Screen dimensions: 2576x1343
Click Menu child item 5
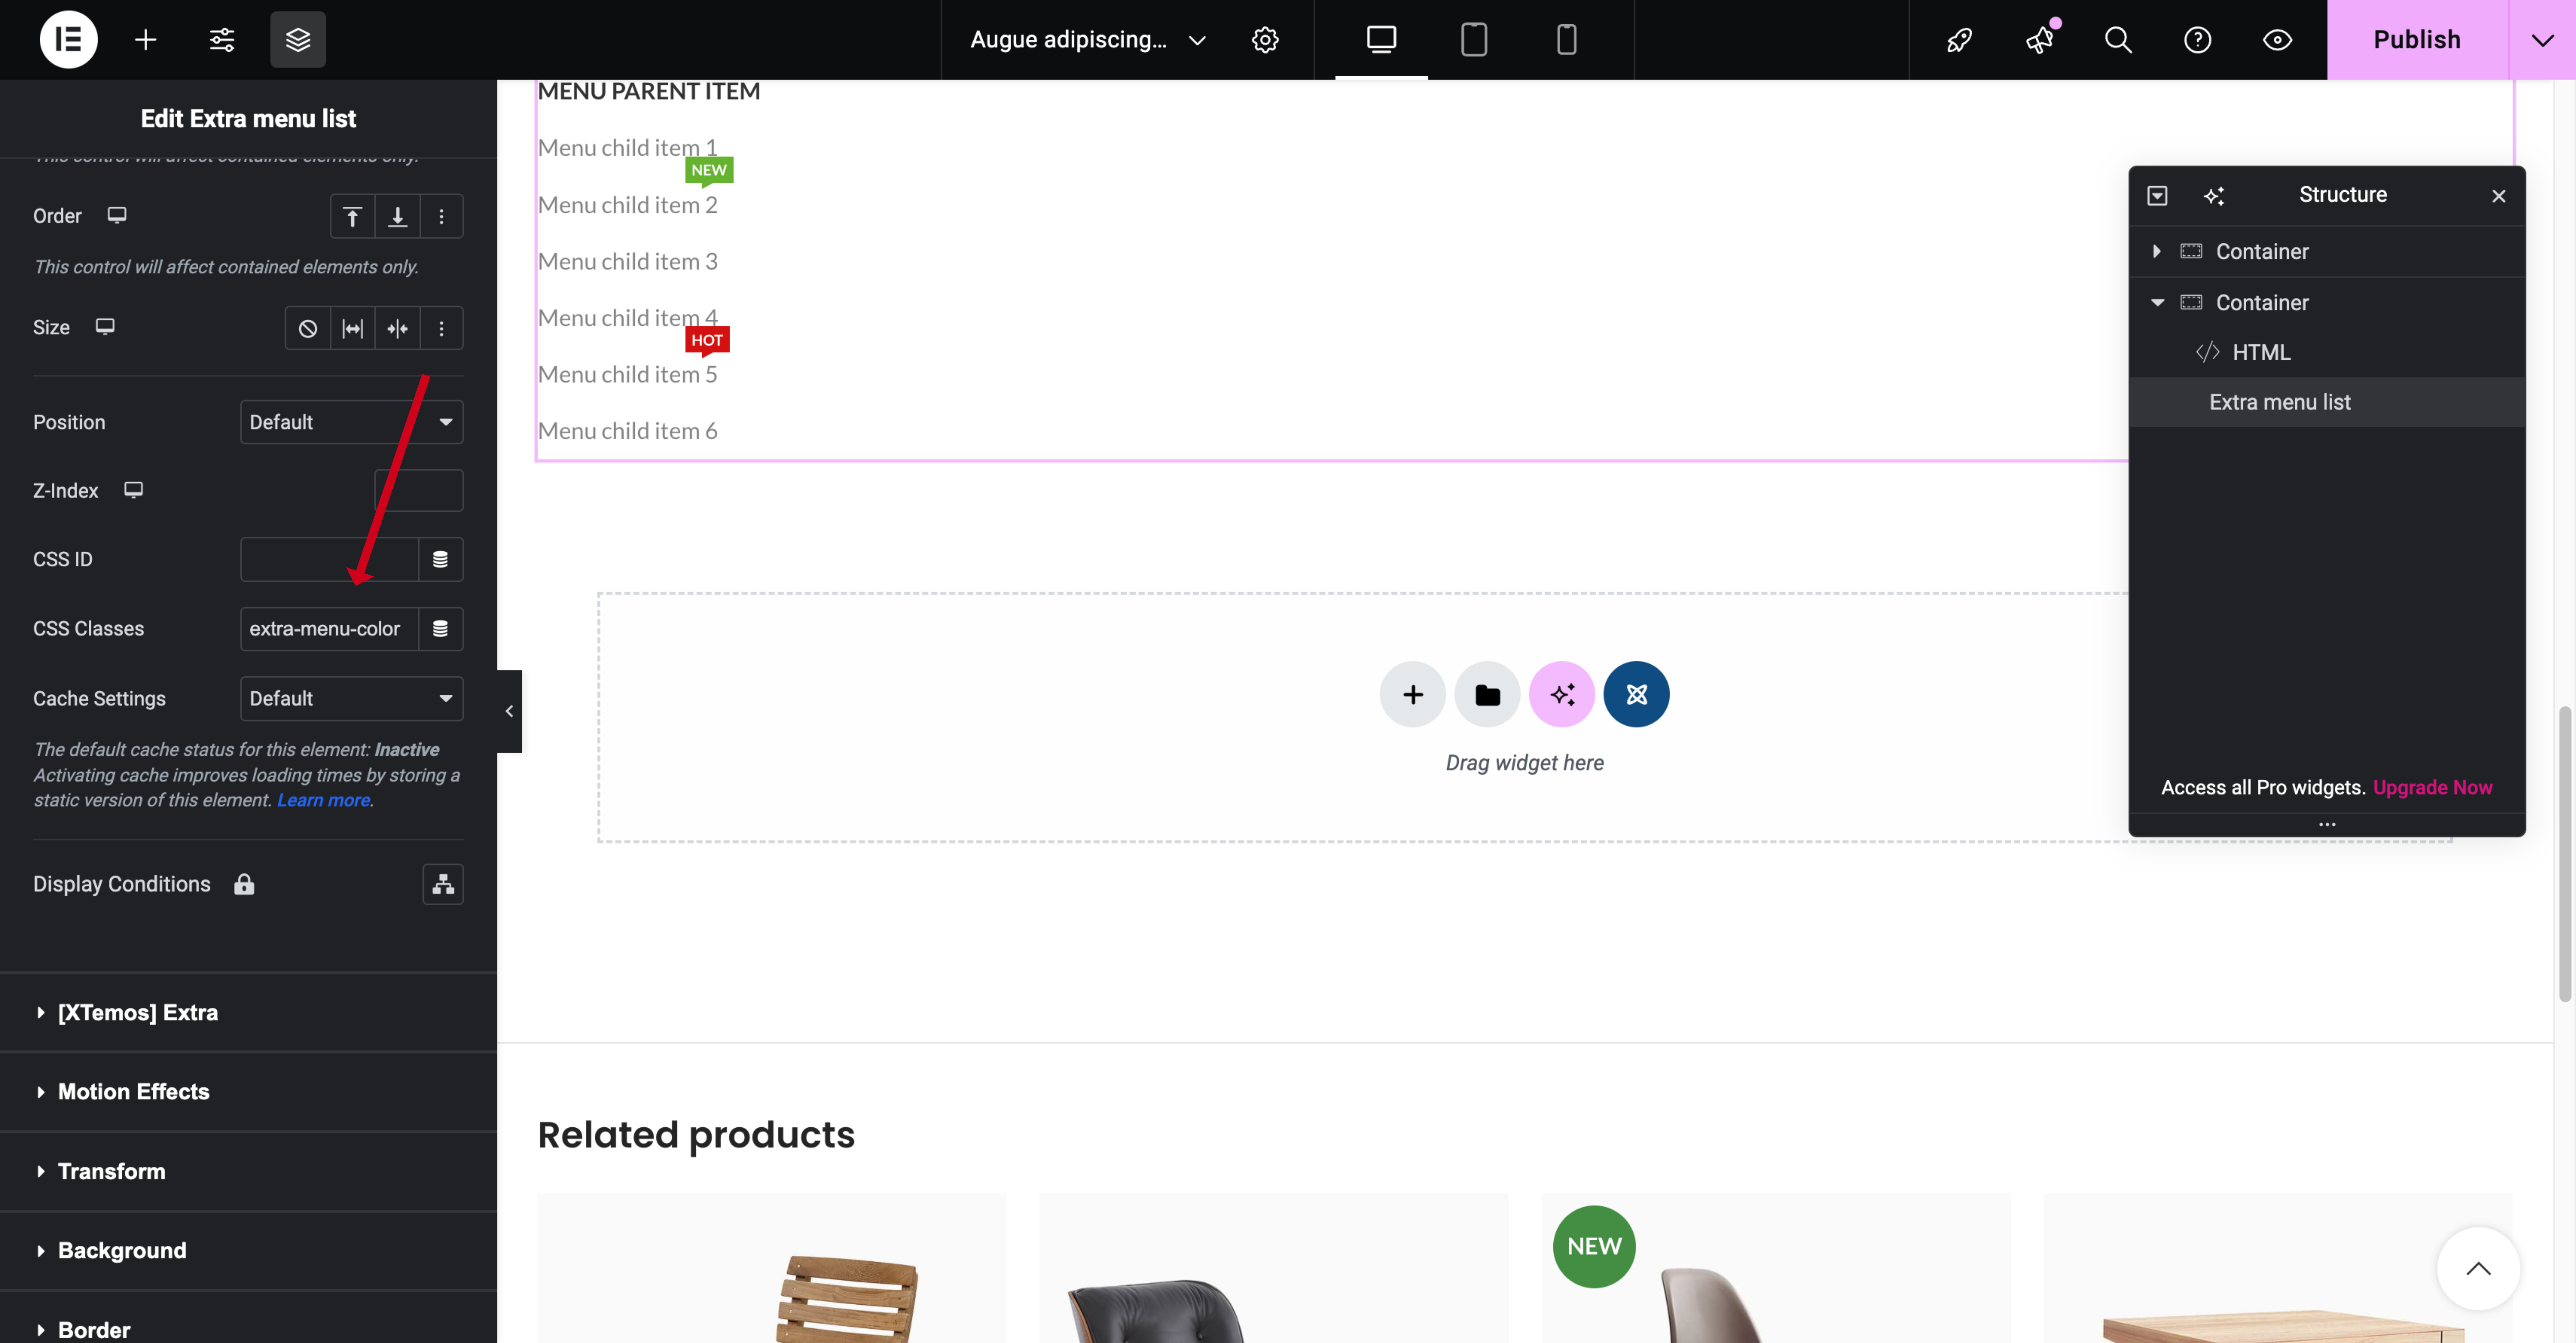point(628,375)
